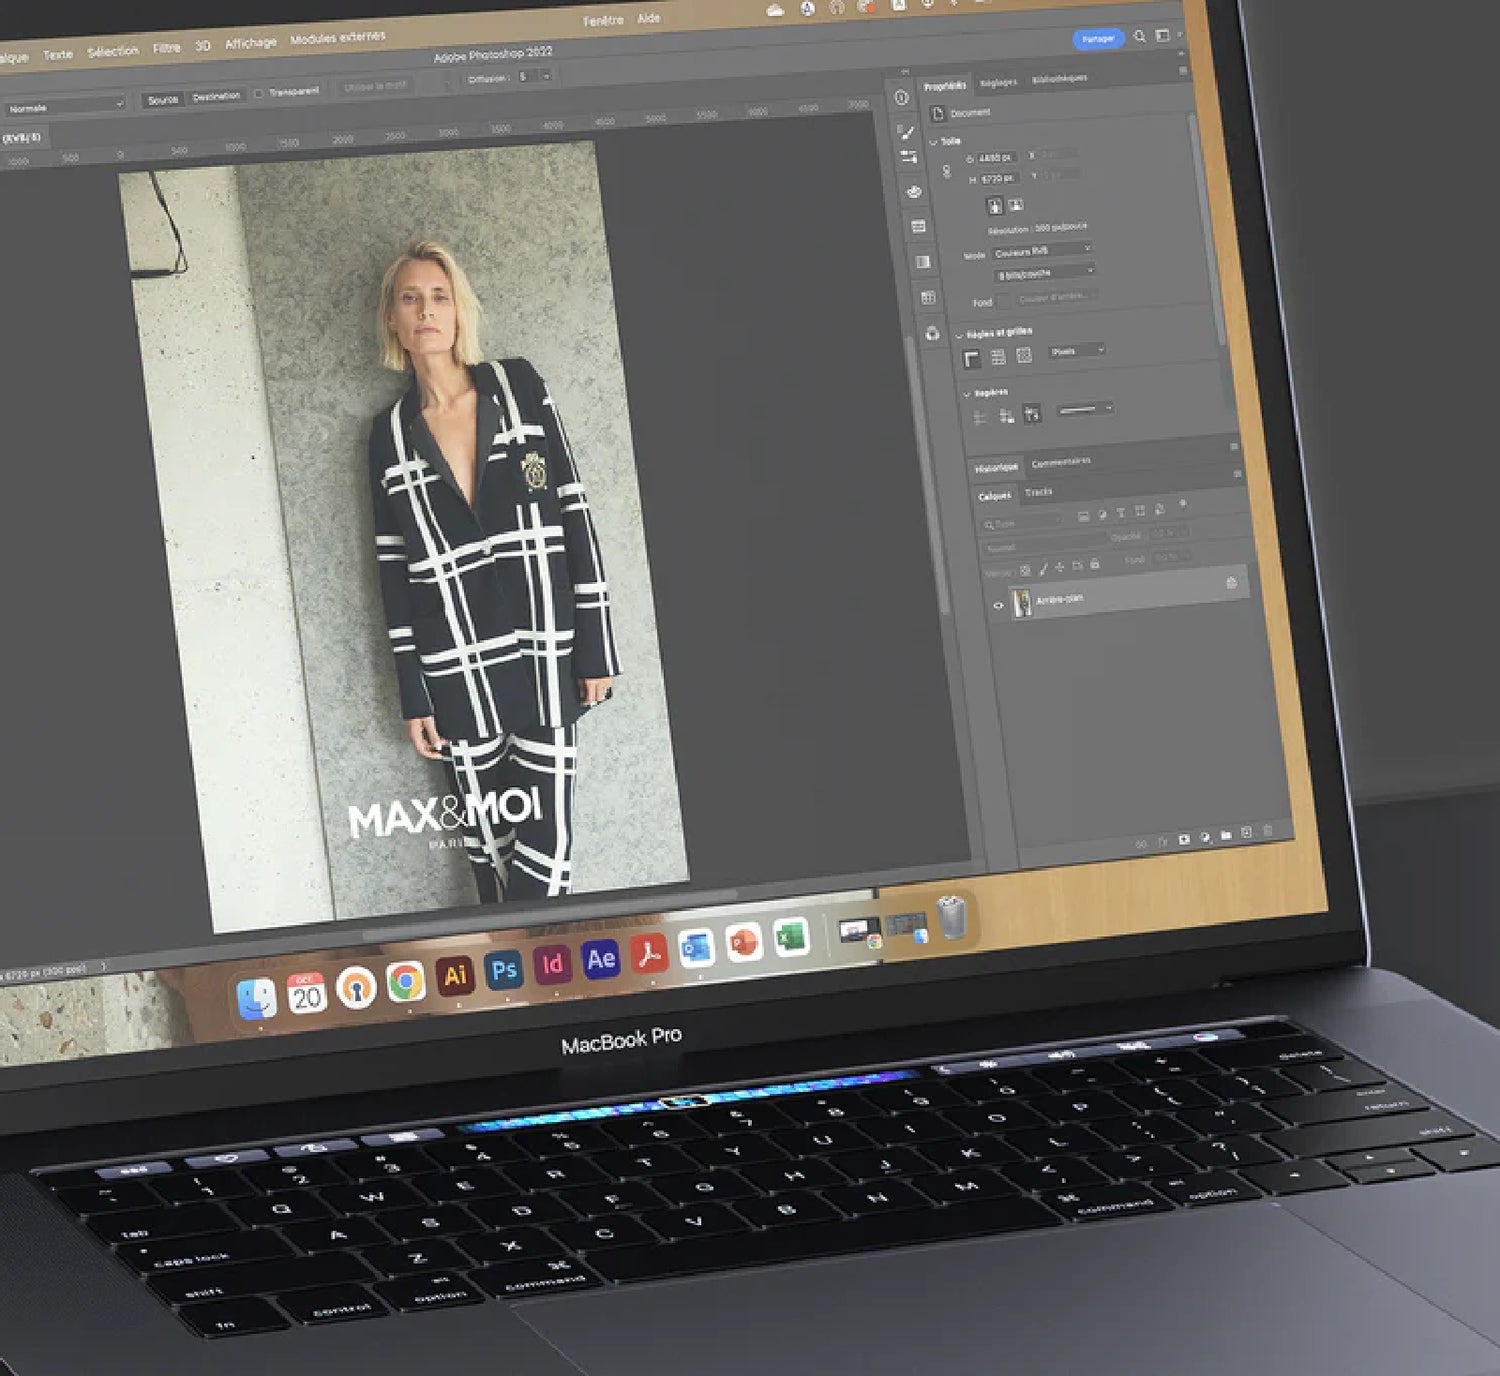Open the Fenêtre menu
This screenshot has width=1500, height=1376.
[603, 21]
